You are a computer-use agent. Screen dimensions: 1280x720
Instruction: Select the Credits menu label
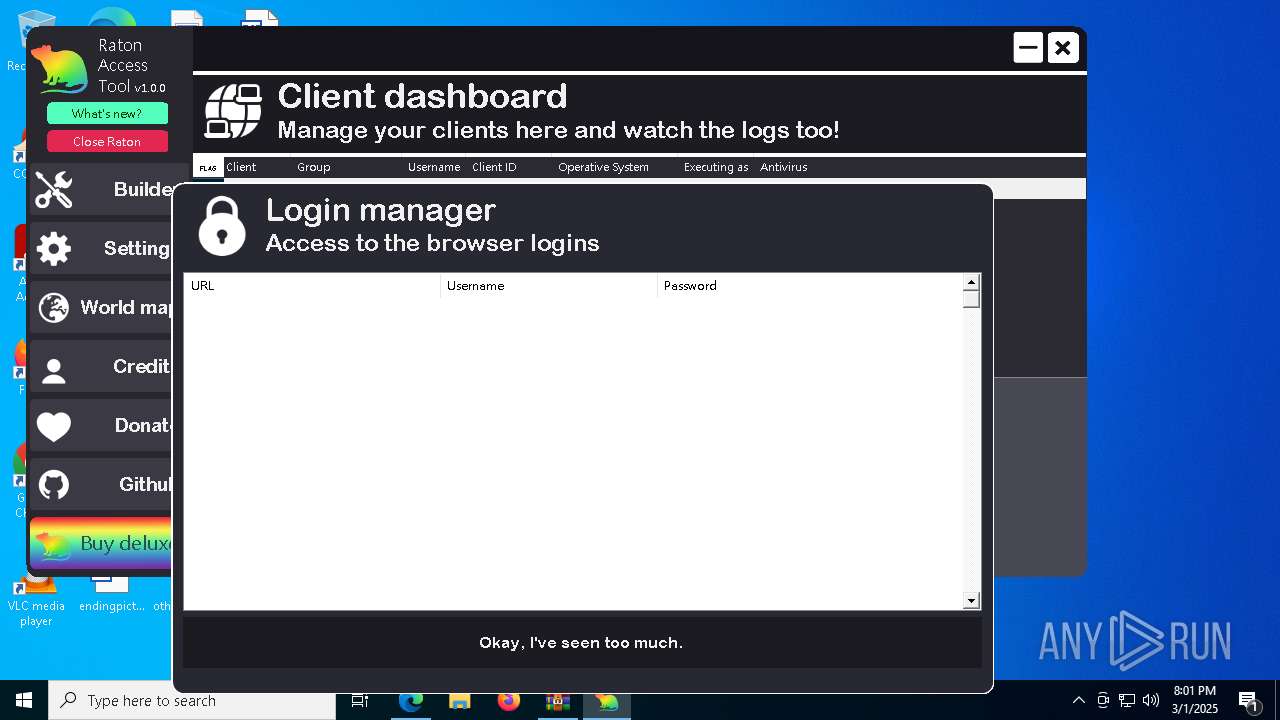click(x=142, y=366)
